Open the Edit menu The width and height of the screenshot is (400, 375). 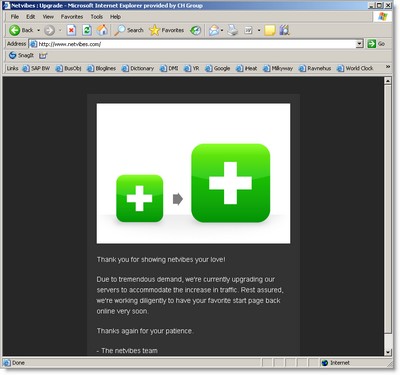click(31, 16)
